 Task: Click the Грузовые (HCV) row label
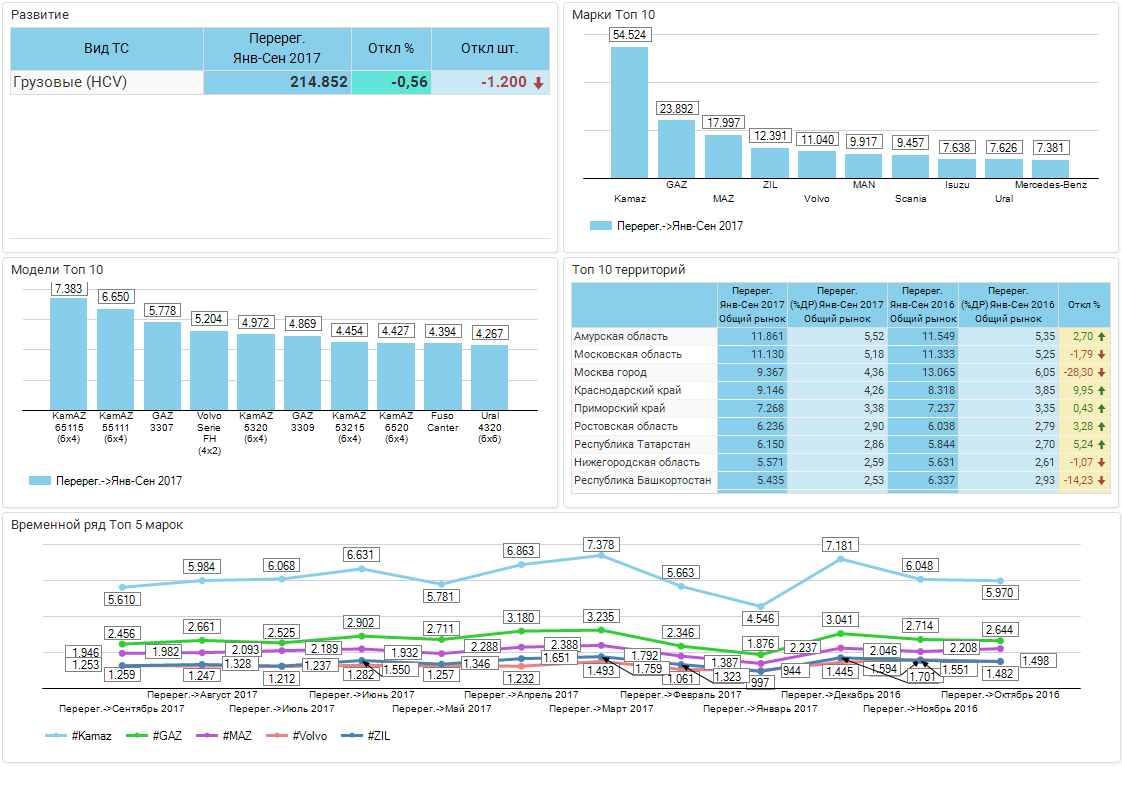pos(70,82)
